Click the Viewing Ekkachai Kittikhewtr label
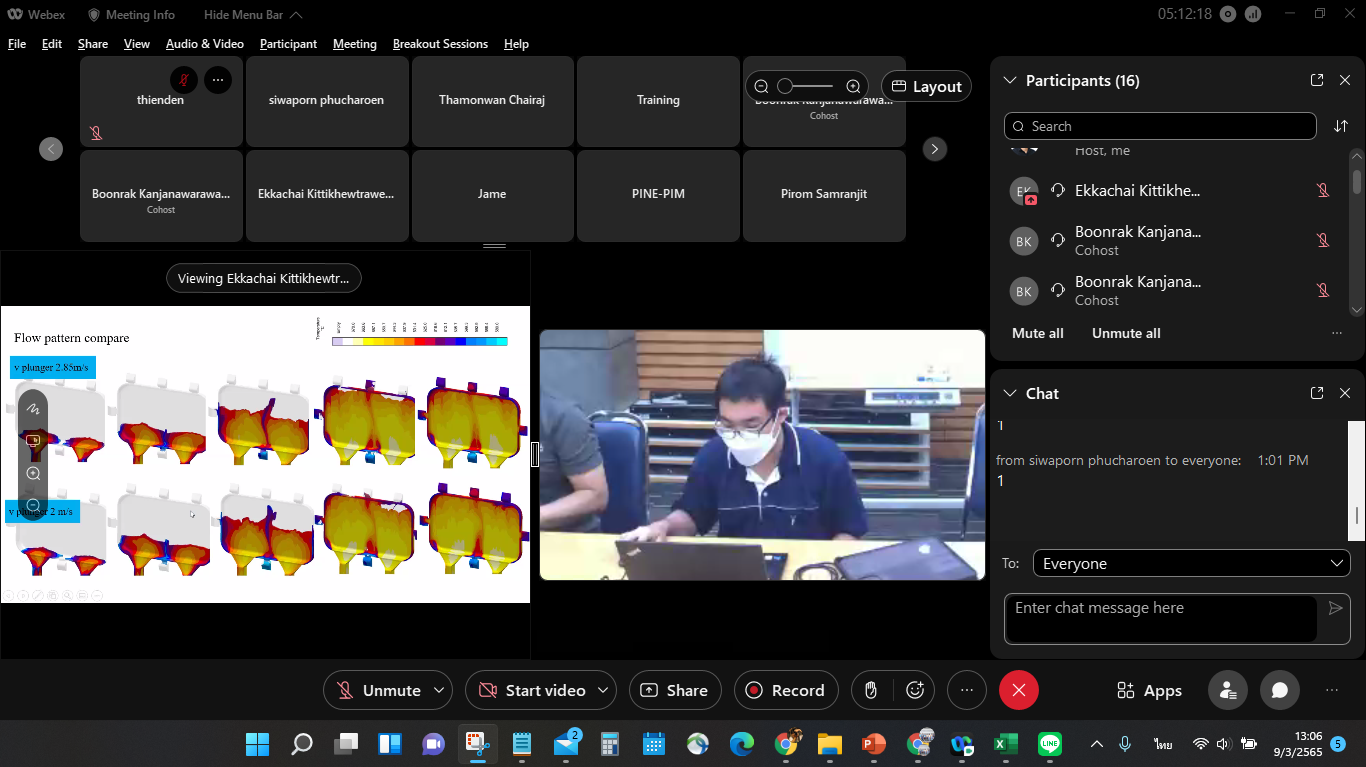 [264, 278]
